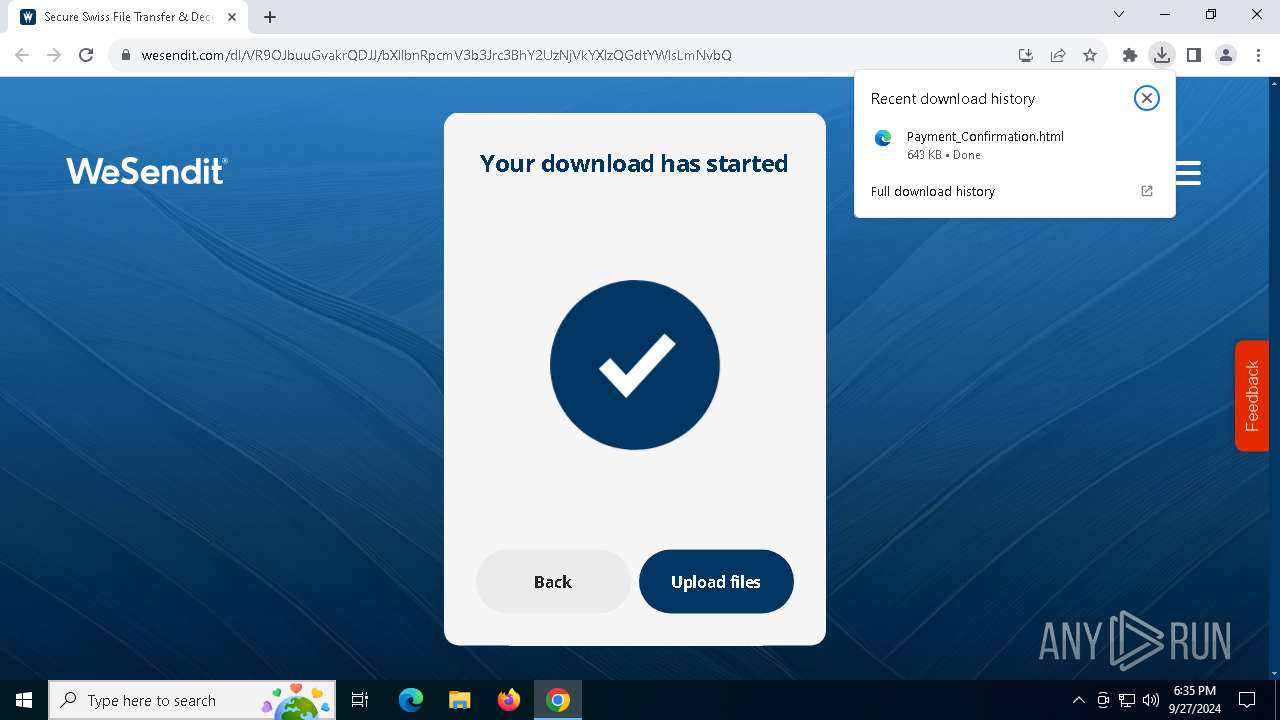Show hidden system tray icons
This screenshot has height=720, width=1280.
1078,700
